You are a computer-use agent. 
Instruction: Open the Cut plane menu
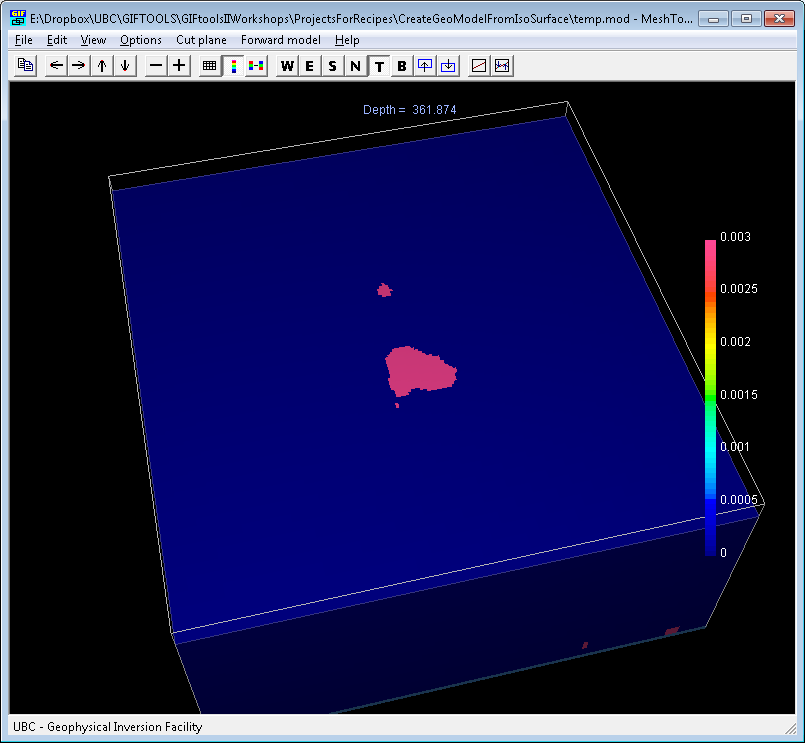[x=201, y=40]
